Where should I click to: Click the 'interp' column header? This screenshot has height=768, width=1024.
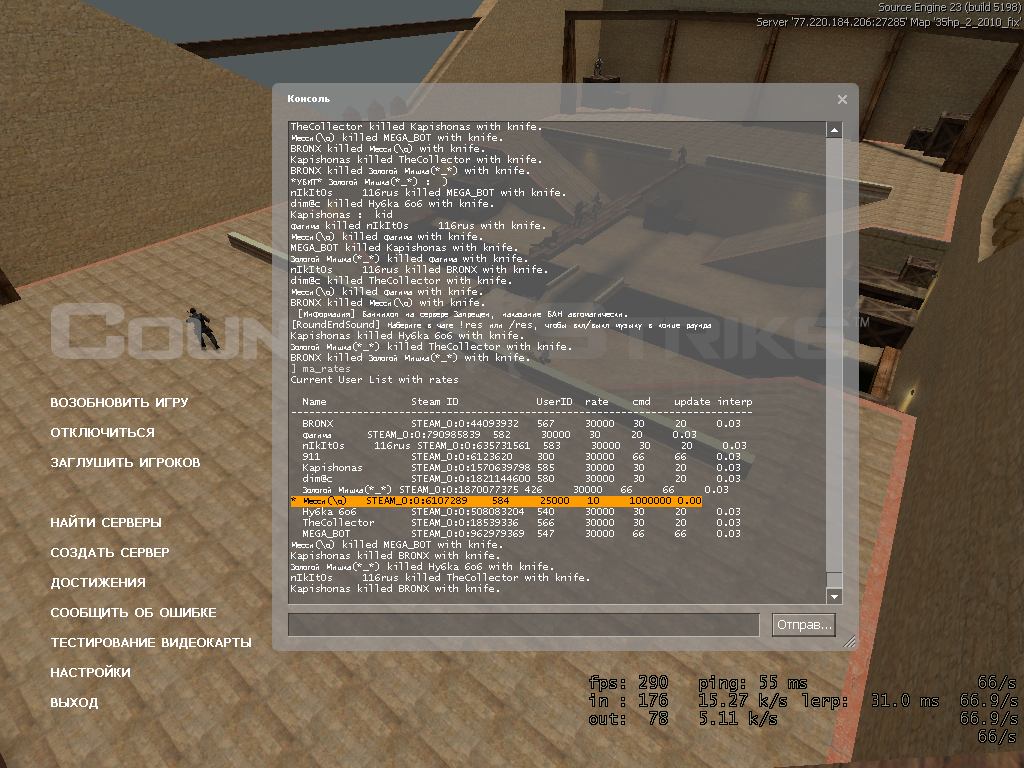coord(735,402)
